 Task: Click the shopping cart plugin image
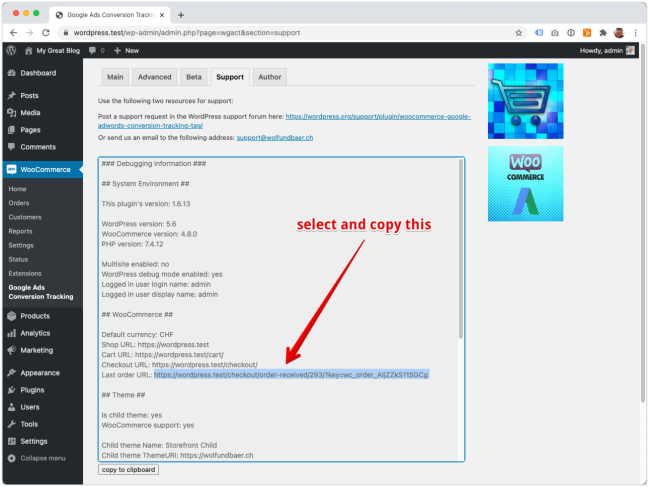pos(525,101)
